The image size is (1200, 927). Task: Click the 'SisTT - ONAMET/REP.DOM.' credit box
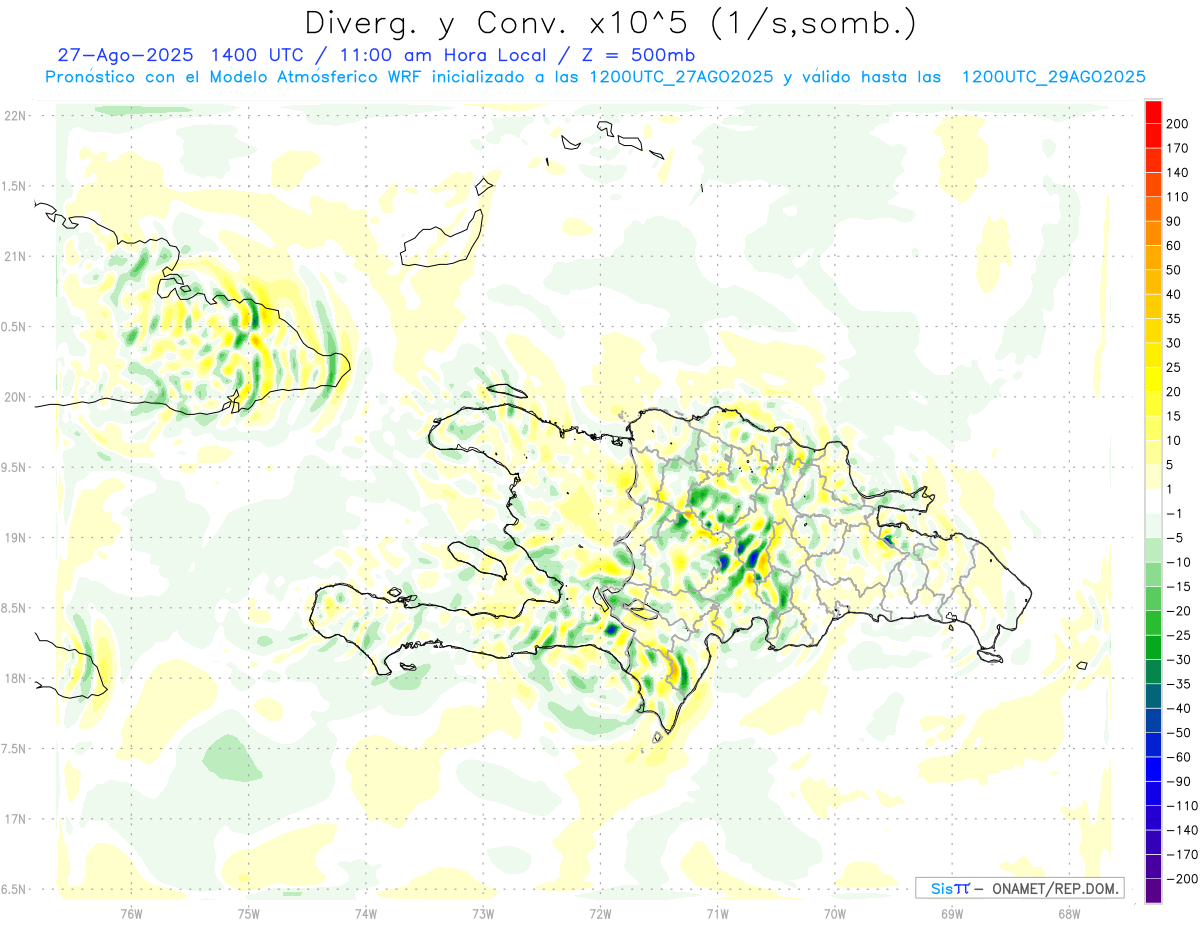pos(1019,888)
